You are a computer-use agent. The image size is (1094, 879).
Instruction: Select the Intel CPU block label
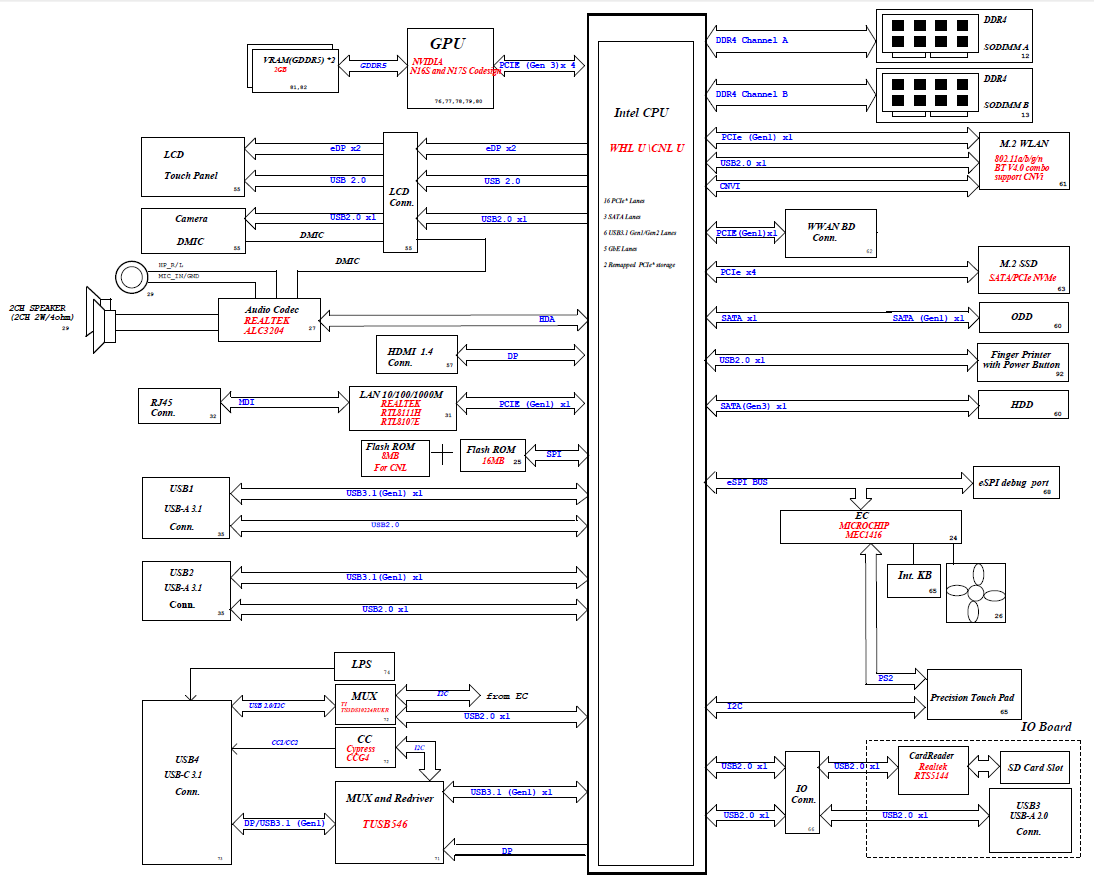[641, 113]
